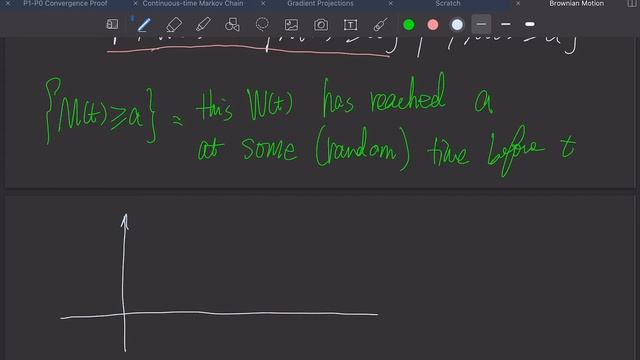Switch to Brownian Motion tab
The width and height of the screenshot is (640, 360).
pos(576,3)
